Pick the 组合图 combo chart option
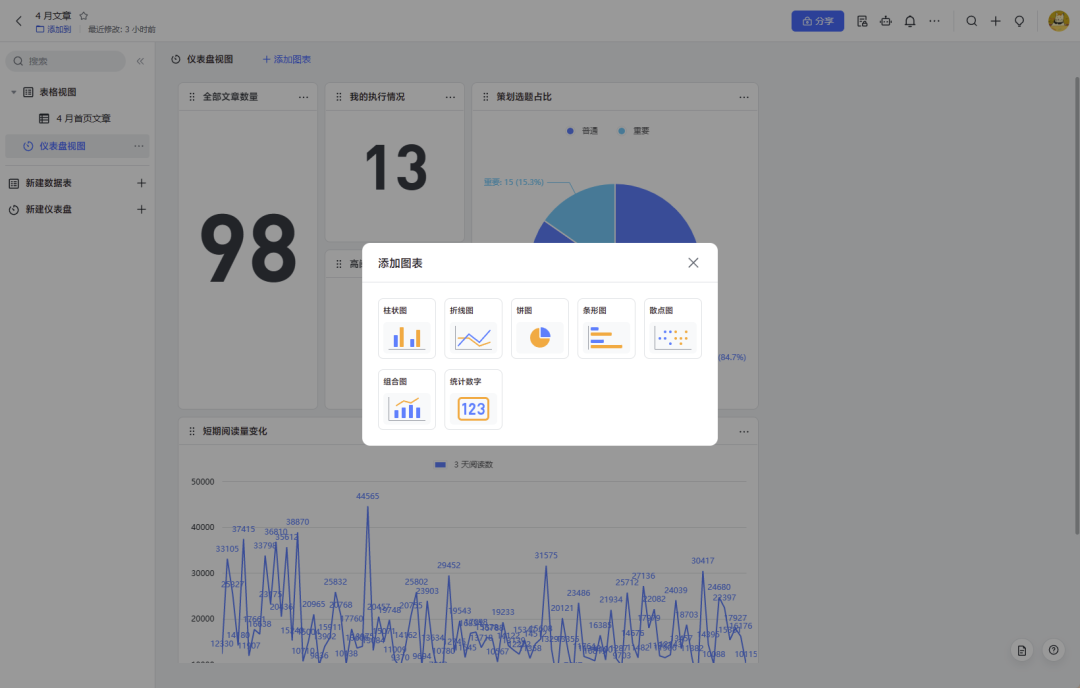 (x=406, y=399)
